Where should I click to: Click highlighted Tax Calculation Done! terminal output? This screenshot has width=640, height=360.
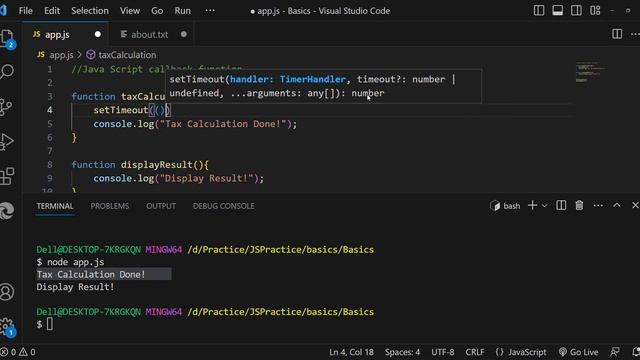(x=91, y=274)
